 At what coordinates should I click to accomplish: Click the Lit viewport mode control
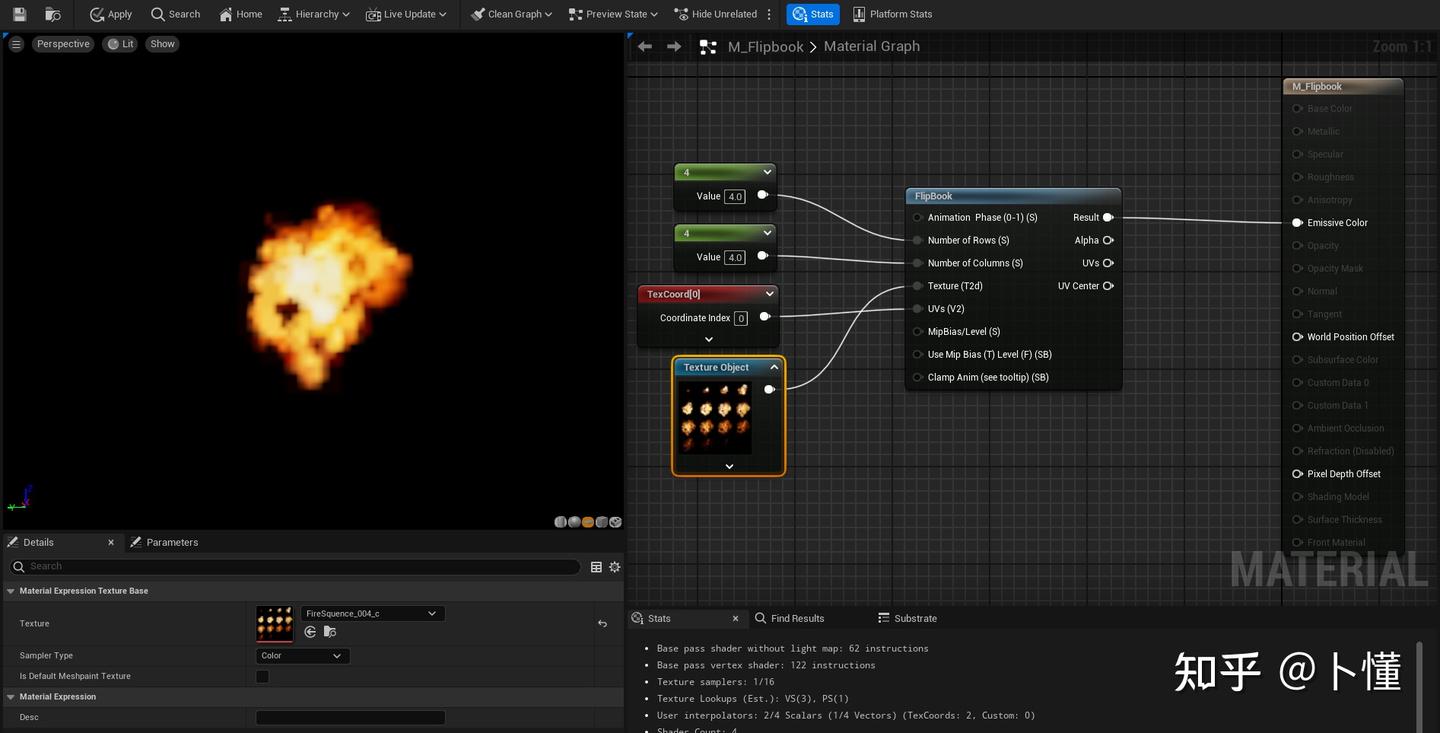(x=120, y=43)
